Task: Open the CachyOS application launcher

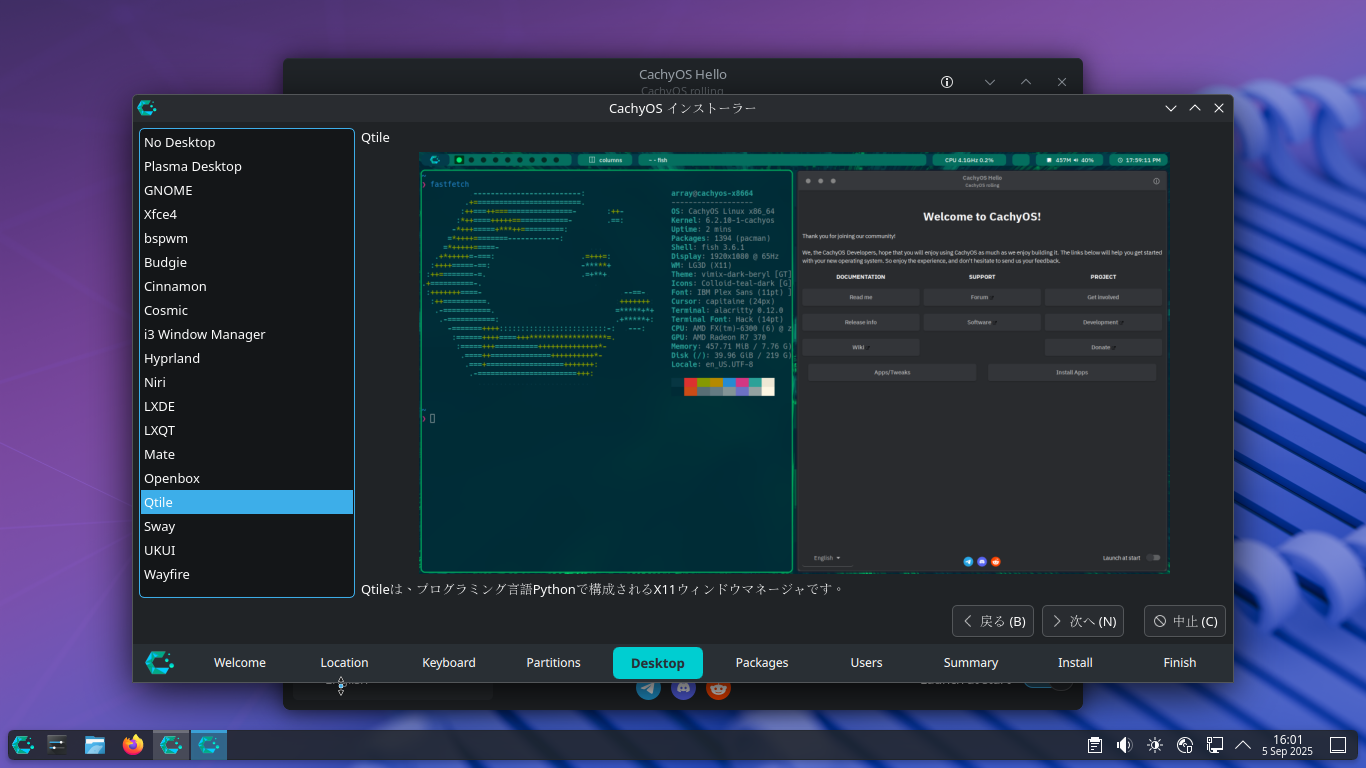Action: pos(23,745)
